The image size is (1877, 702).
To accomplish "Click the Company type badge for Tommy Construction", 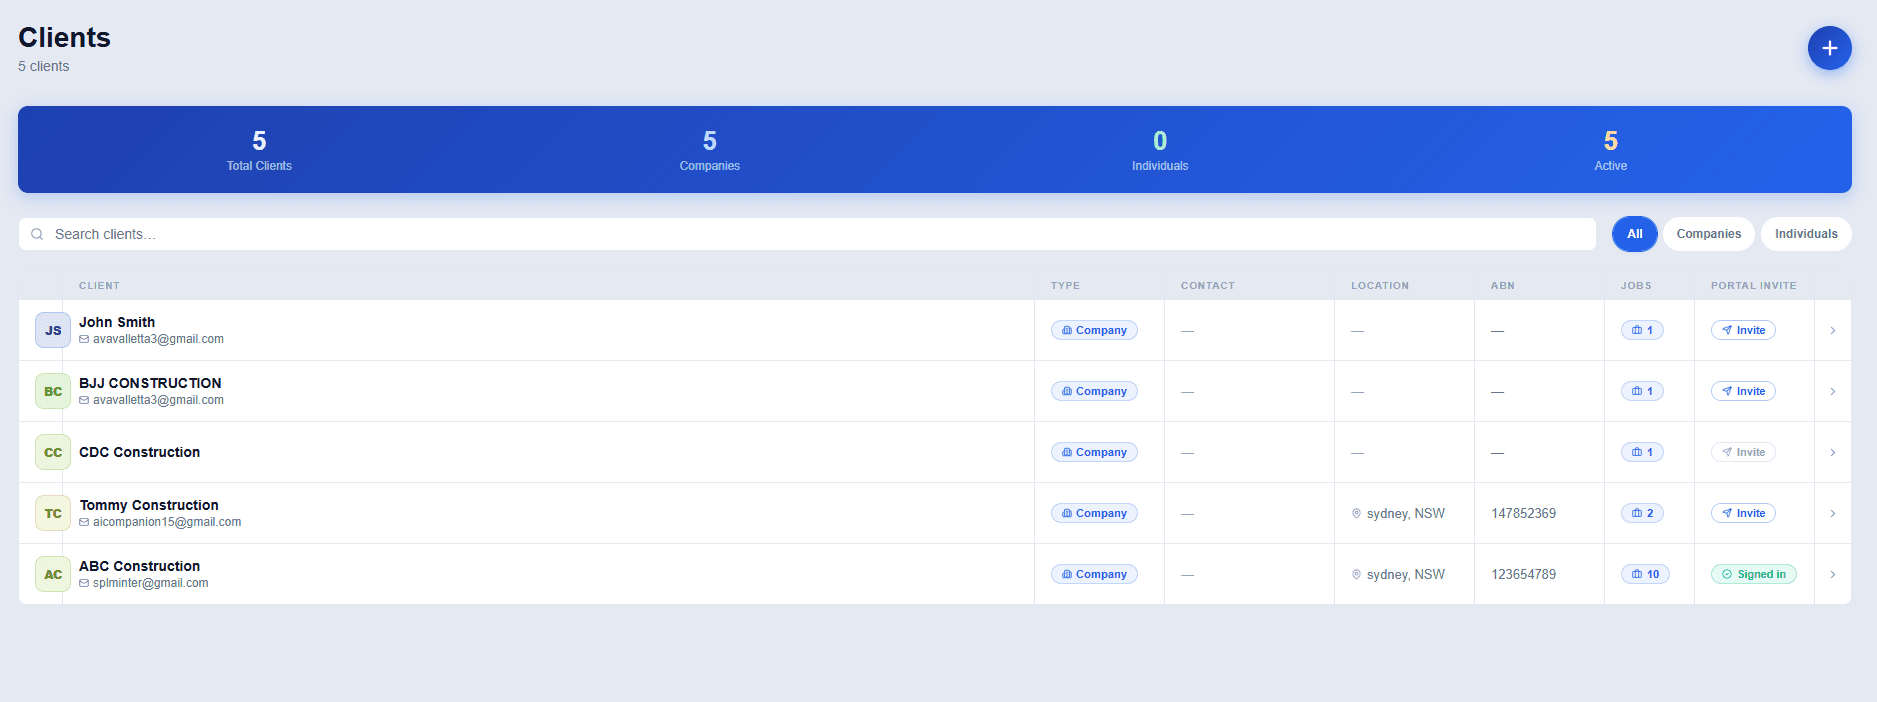I will pos(1094,513).
